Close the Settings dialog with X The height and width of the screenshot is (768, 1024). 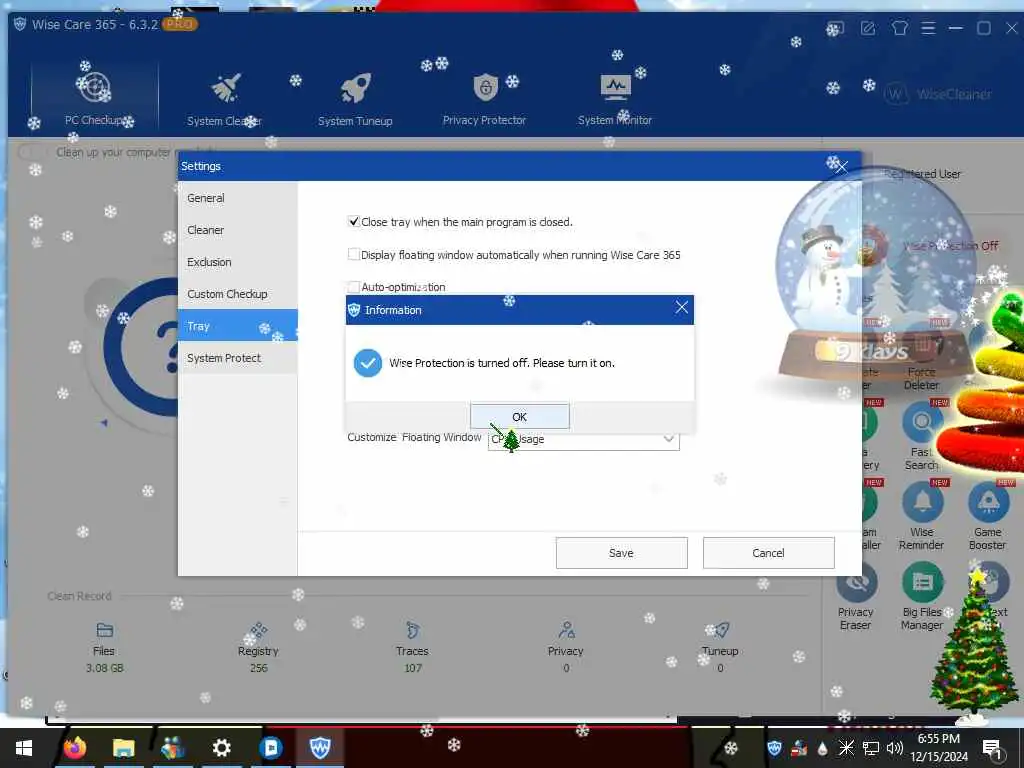(x=842, y=167)
